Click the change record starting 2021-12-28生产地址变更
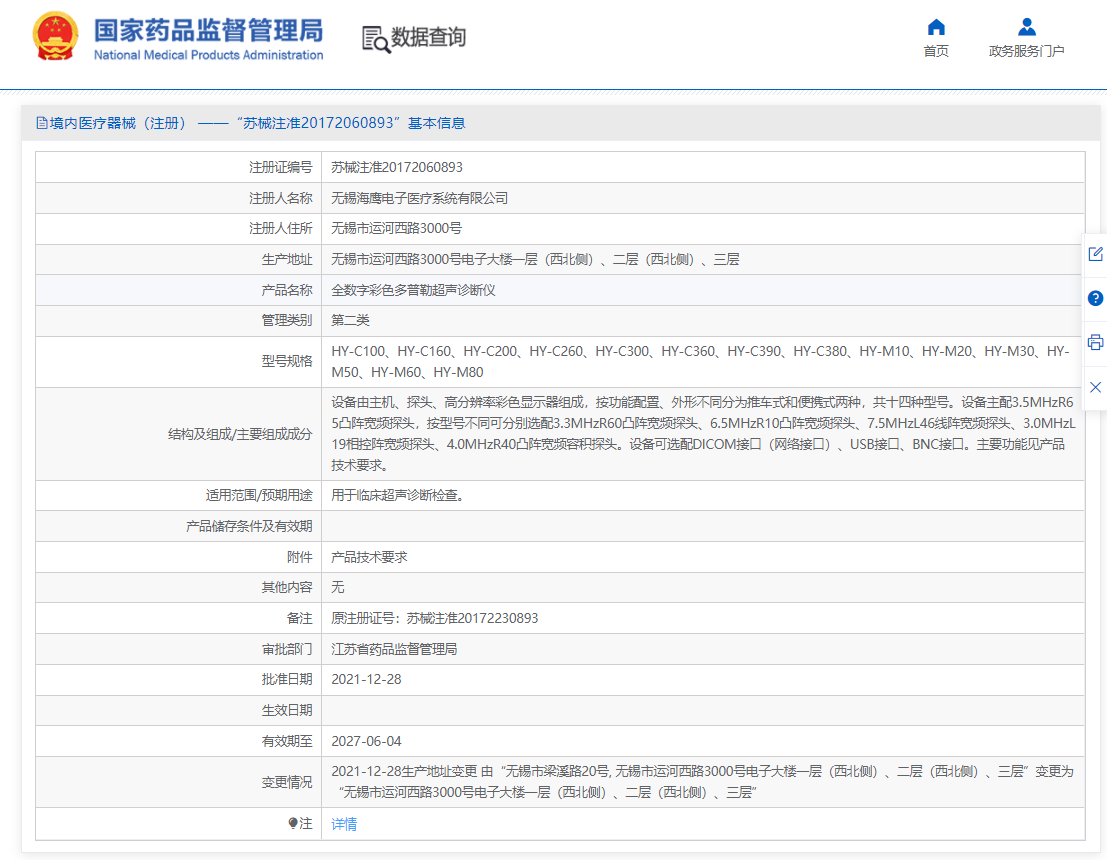The width and height of the screenshot is (1107, 860). (x=702, y=782)
